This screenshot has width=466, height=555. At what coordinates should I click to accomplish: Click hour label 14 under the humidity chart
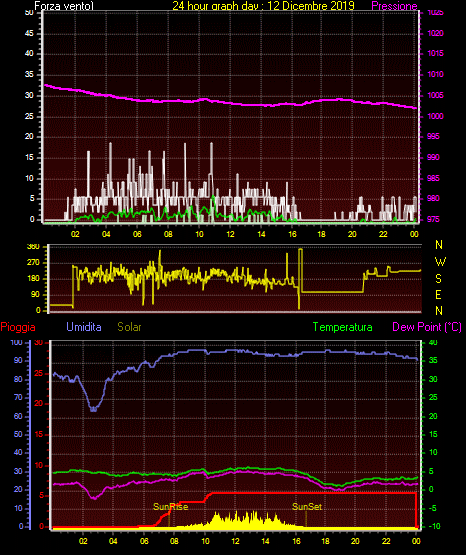point(265,541)
